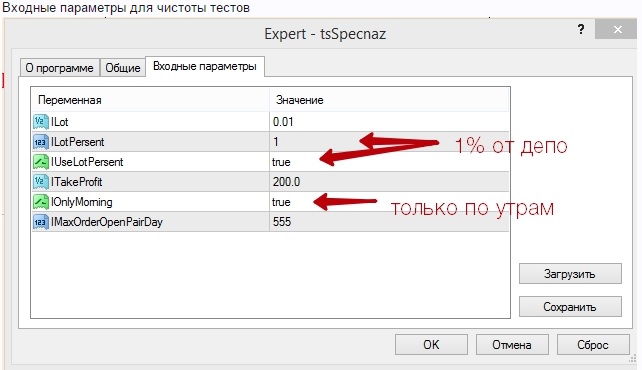Select the lMaxOrderOpenPairDay variable name
642x370 pixels.
tap(107, 222)
